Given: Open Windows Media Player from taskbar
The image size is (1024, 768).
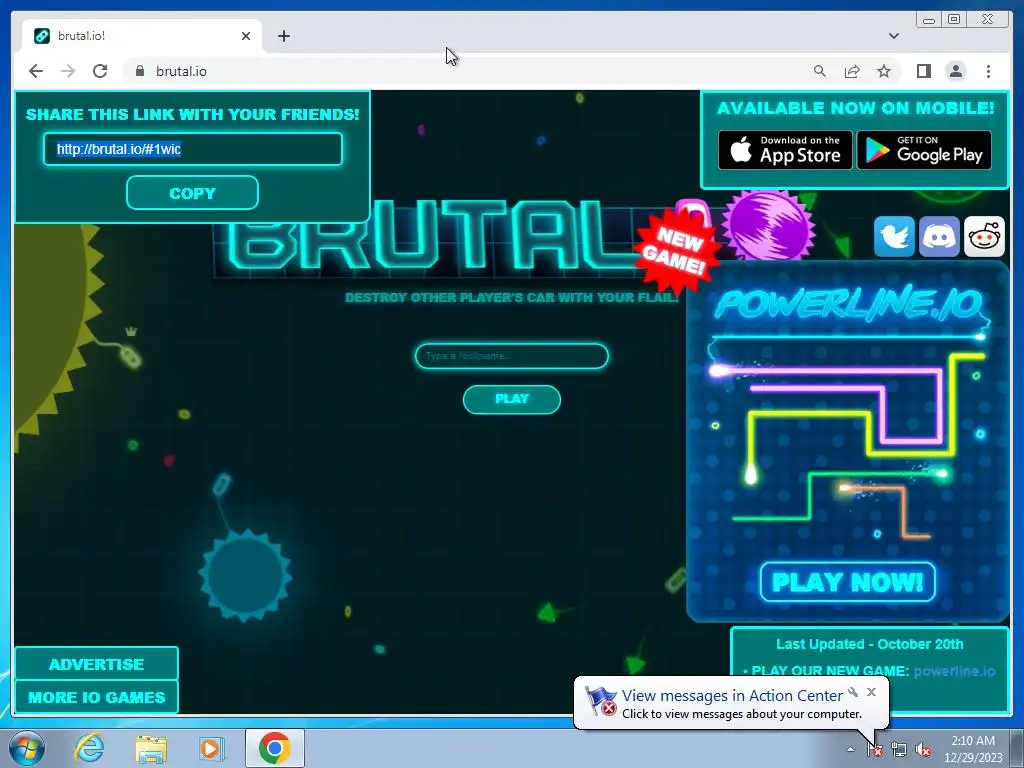Looking at the screenshot, I should click(212, 748).
